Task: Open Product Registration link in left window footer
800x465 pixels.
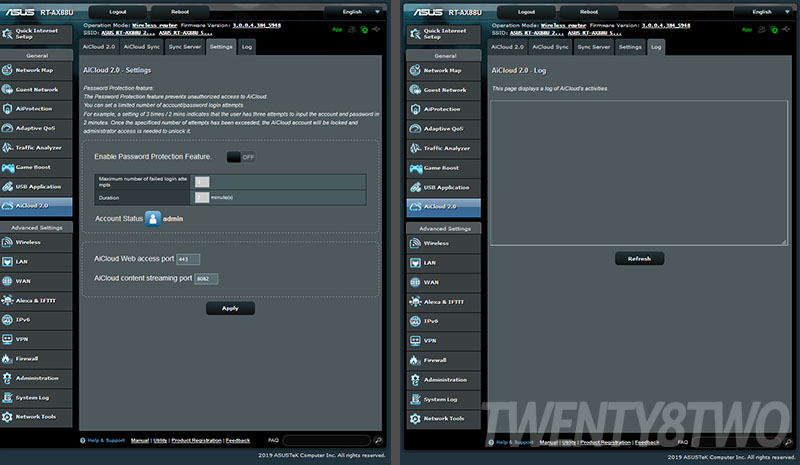Action: (x=196, y=440)
